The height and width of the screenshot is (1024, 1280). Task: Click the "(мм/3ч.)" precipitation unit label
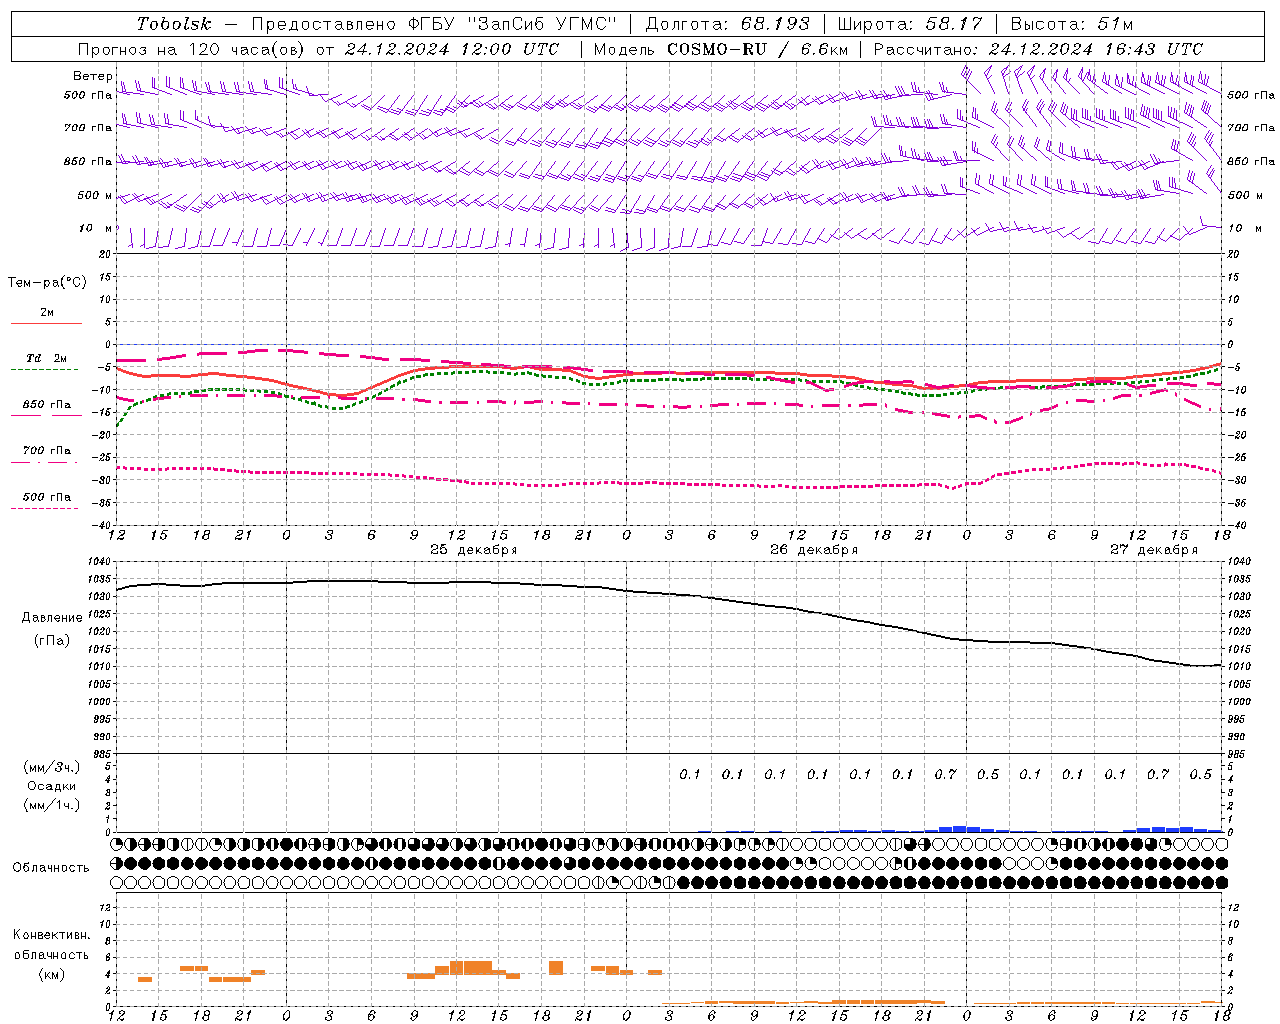[51, 768]
